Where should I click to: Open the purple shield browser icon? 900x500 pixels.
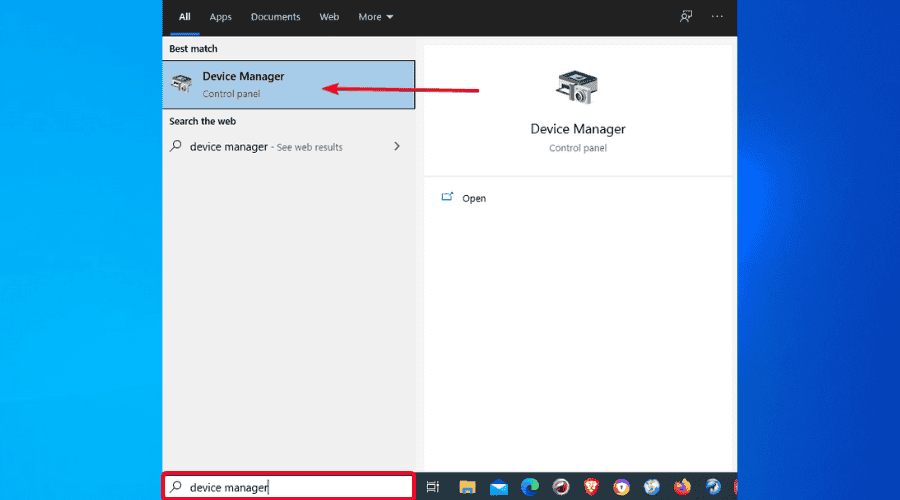point(621,487)
